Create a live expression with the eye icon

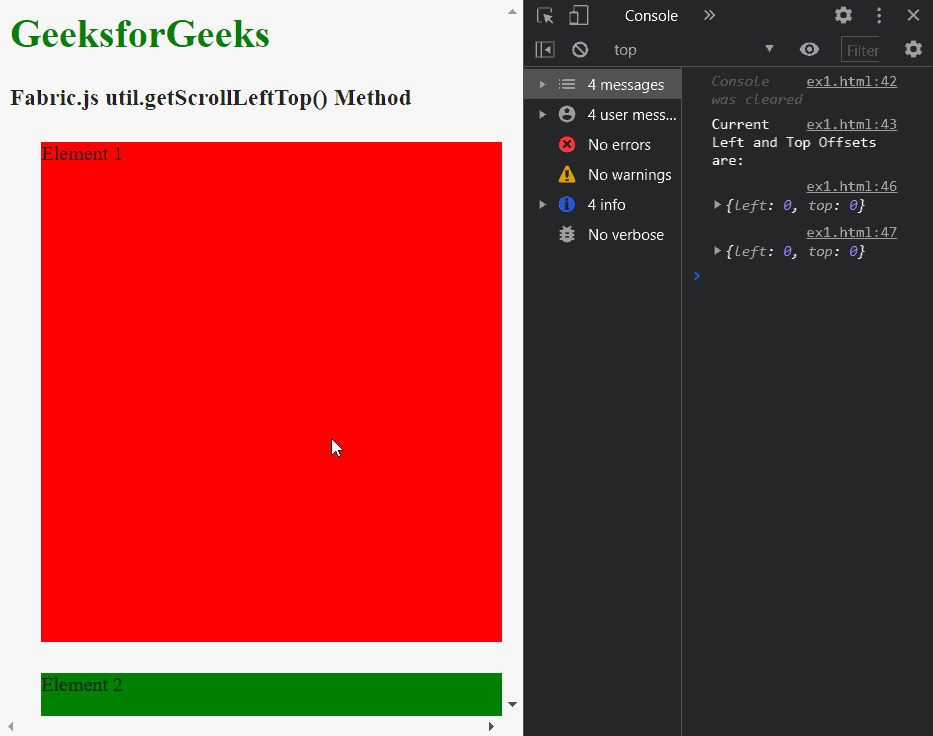pyautogui.click(x=810, y=49)
